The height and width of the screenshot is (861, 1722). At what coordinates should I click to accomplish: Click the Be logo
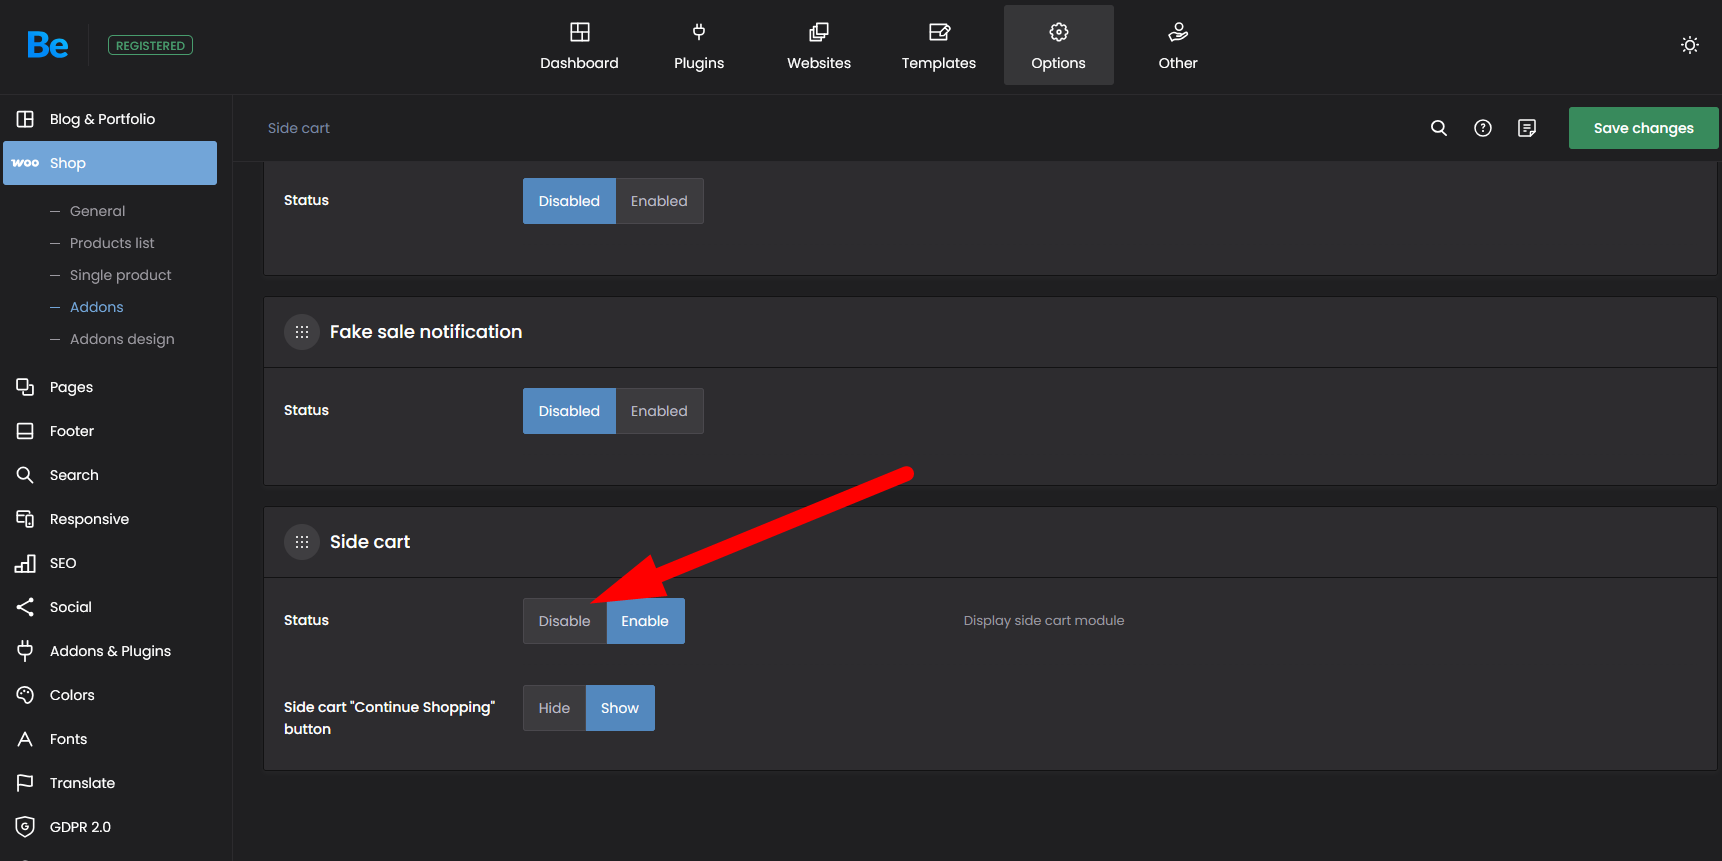[47, 45]
